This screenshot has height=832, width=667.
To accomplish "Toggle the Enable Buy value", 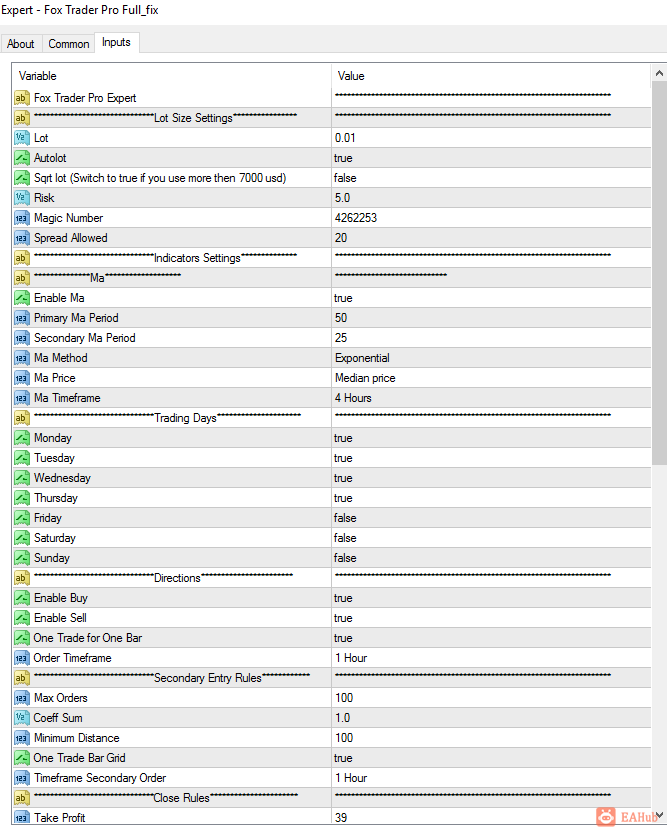I will tap(491, 598).
